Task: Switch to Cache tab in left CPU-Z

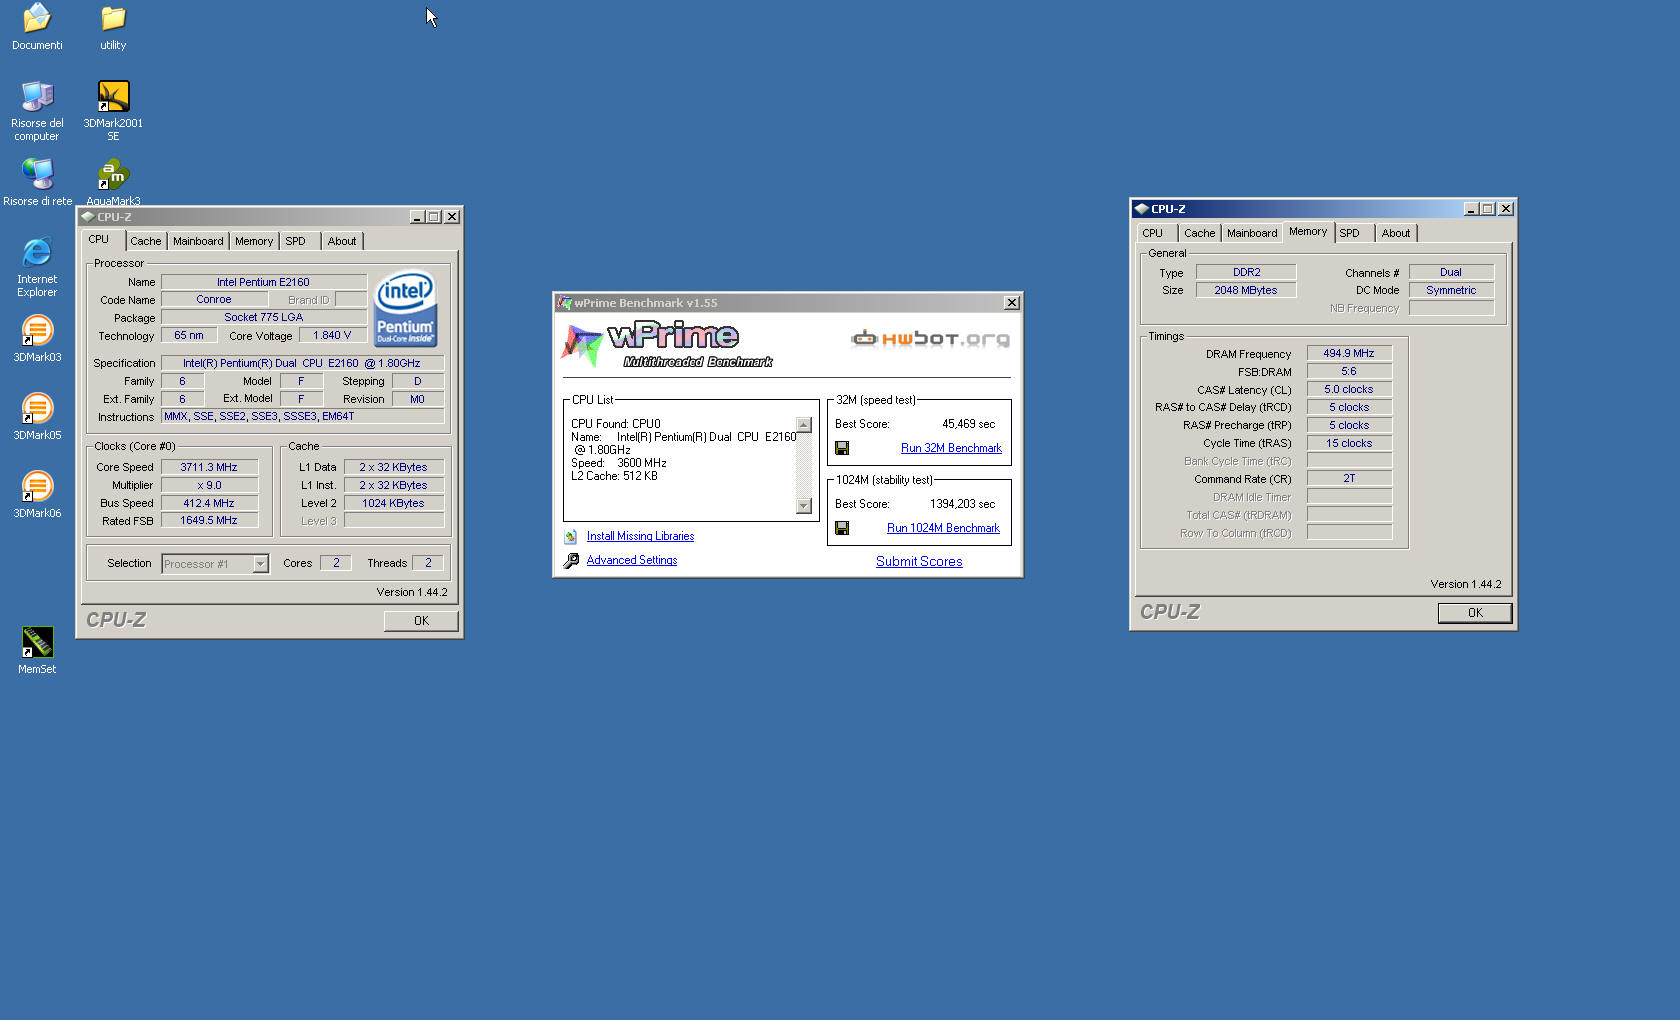Action: tap(146, 241)
